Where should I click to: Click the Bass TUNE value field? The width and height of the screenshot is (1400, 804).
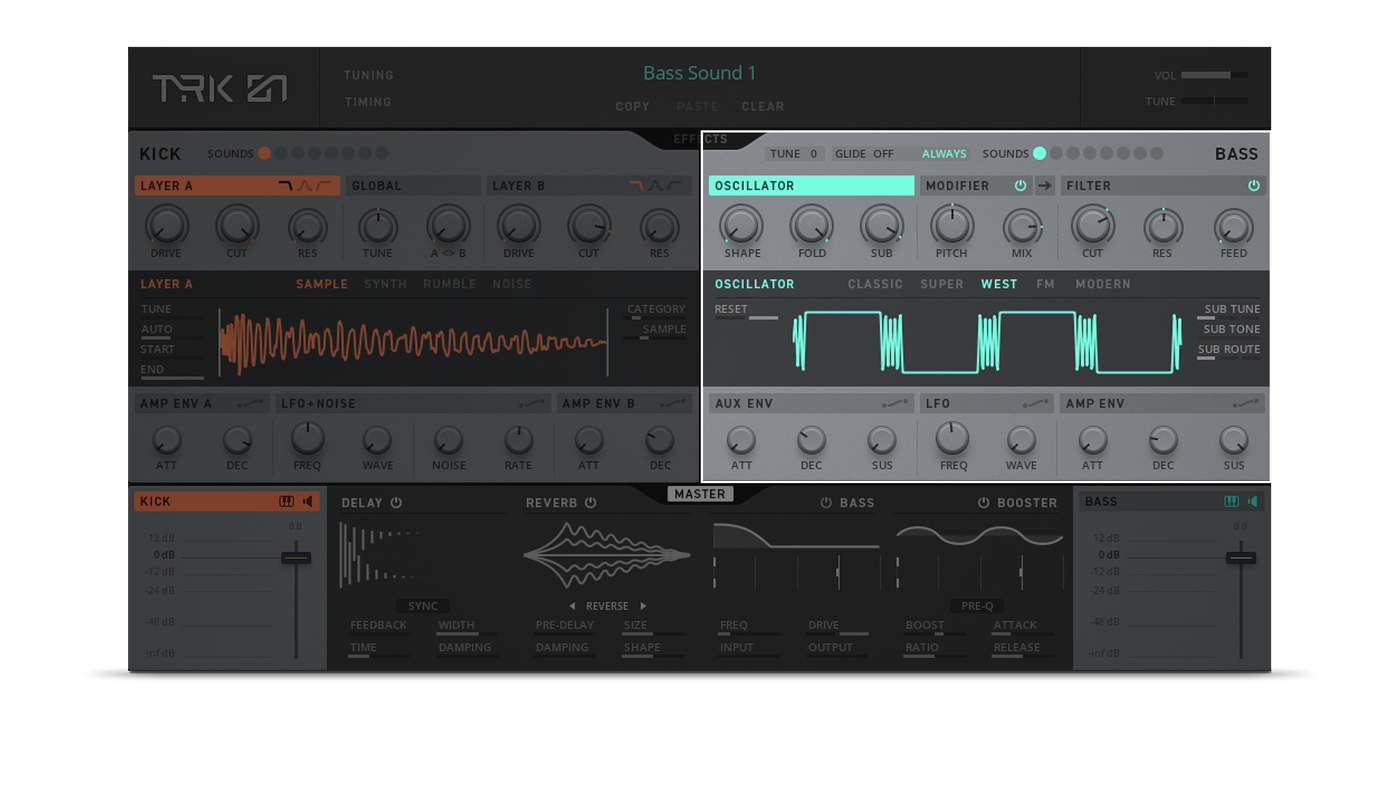tap(796, 154)
